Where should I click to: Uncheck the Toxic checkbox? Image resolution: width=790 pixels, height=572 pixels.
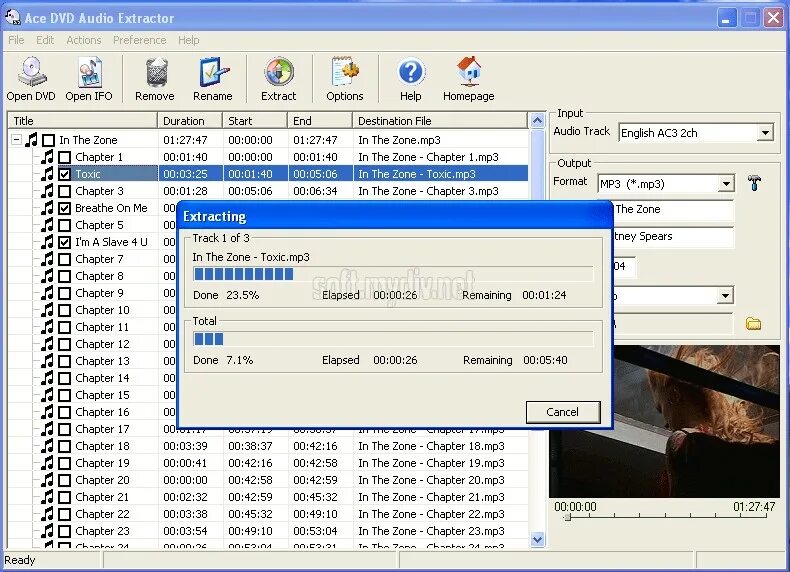(x=64, y=174)
